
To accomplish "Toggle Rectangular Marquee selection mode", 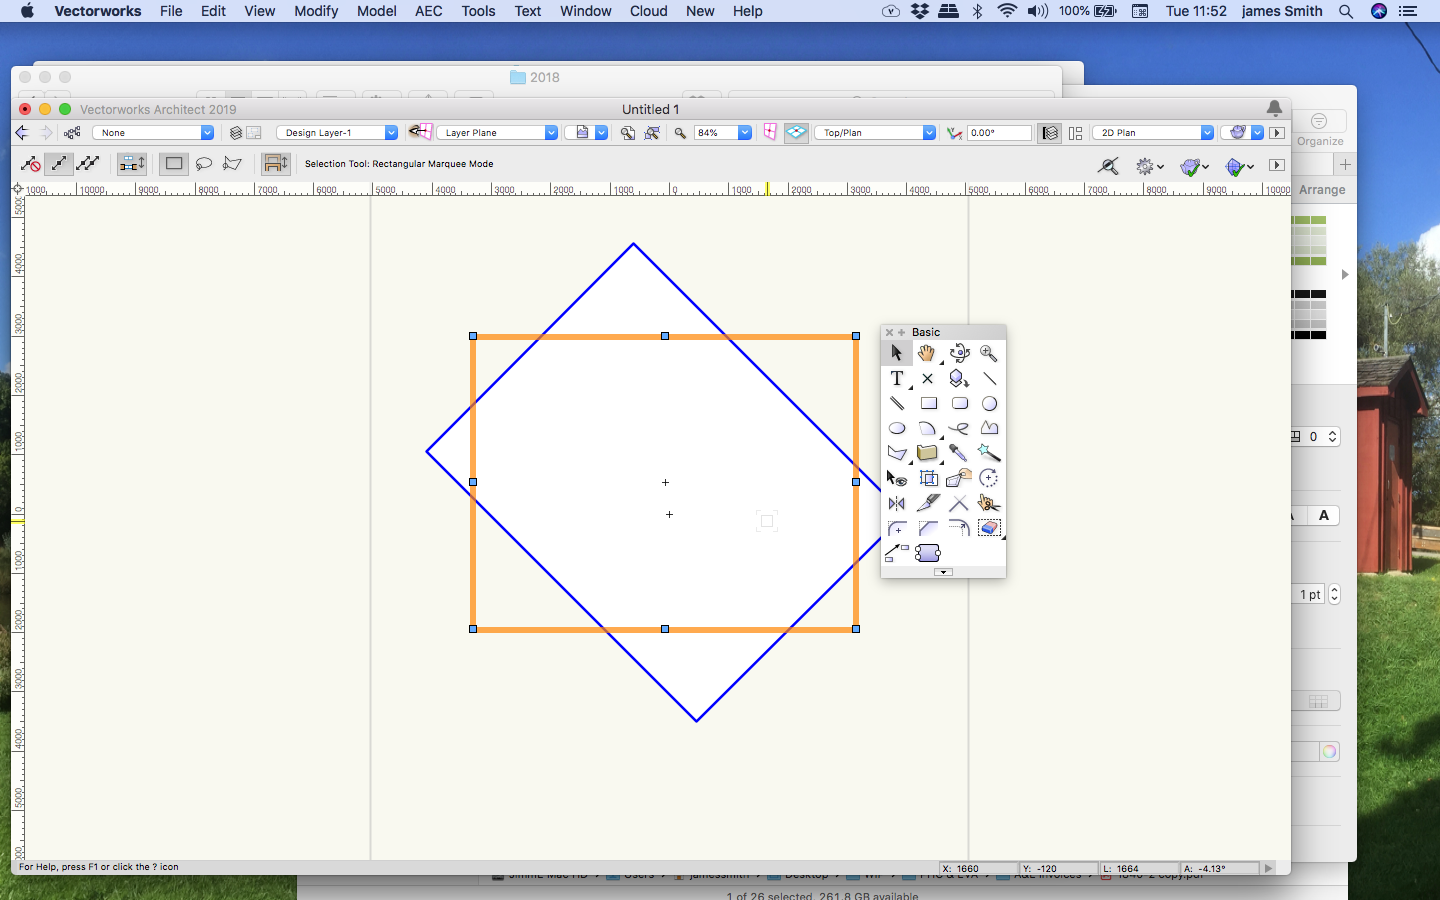I will click(x=174, y=164).
